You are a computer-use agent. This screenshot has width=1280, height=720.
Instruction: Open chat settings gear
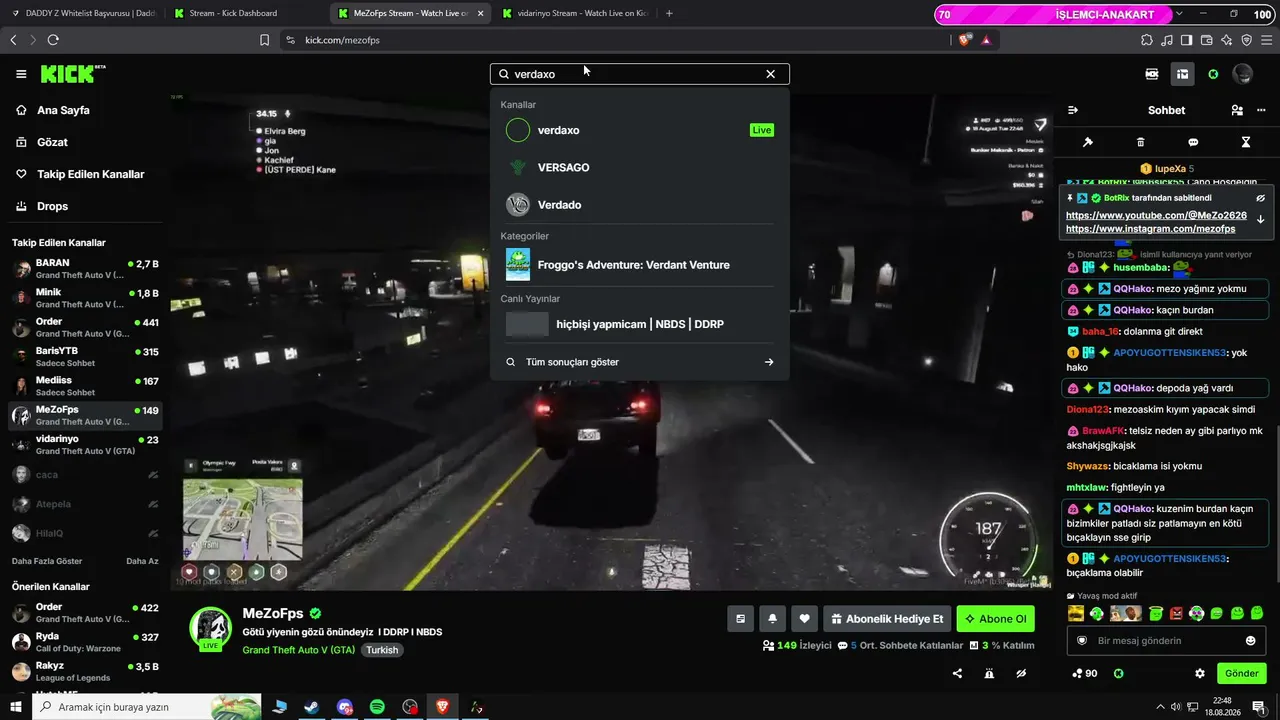(1200, 673)
